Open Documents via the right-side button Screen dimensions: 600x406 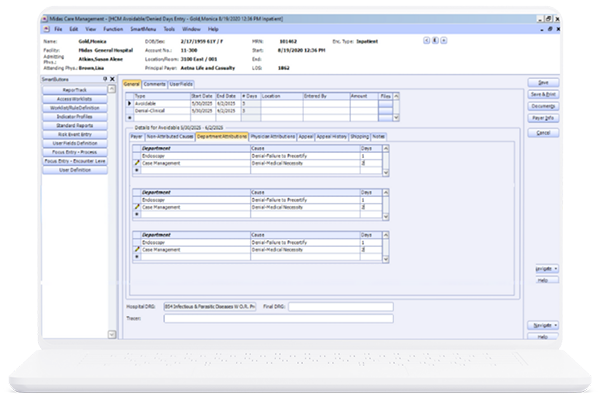(x=543, y=106)
